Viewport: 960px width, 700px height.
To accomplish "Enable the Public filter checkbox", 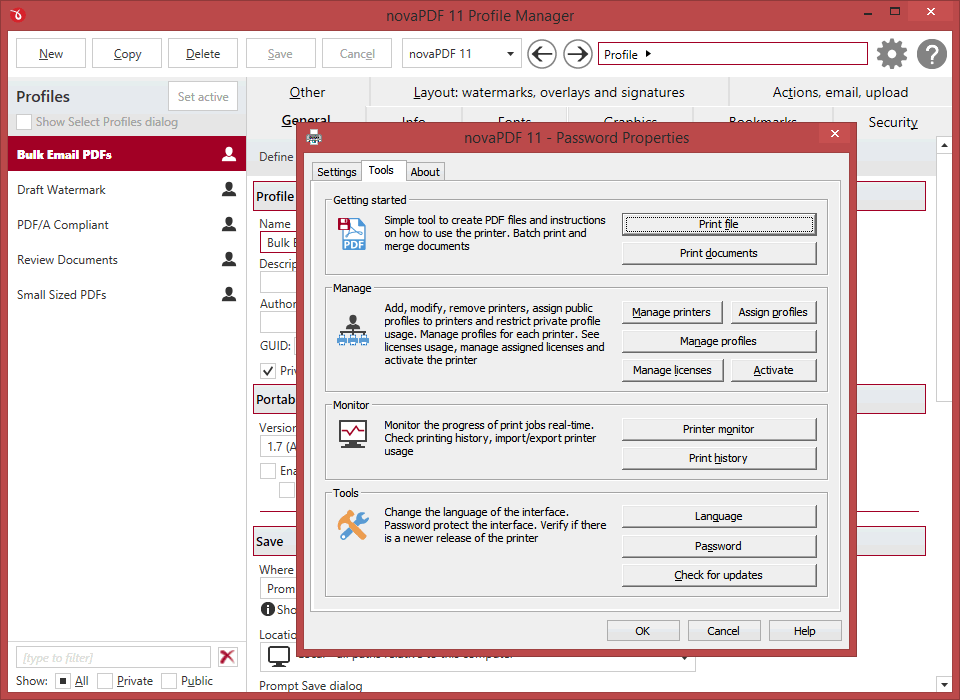I will point(169,681).
